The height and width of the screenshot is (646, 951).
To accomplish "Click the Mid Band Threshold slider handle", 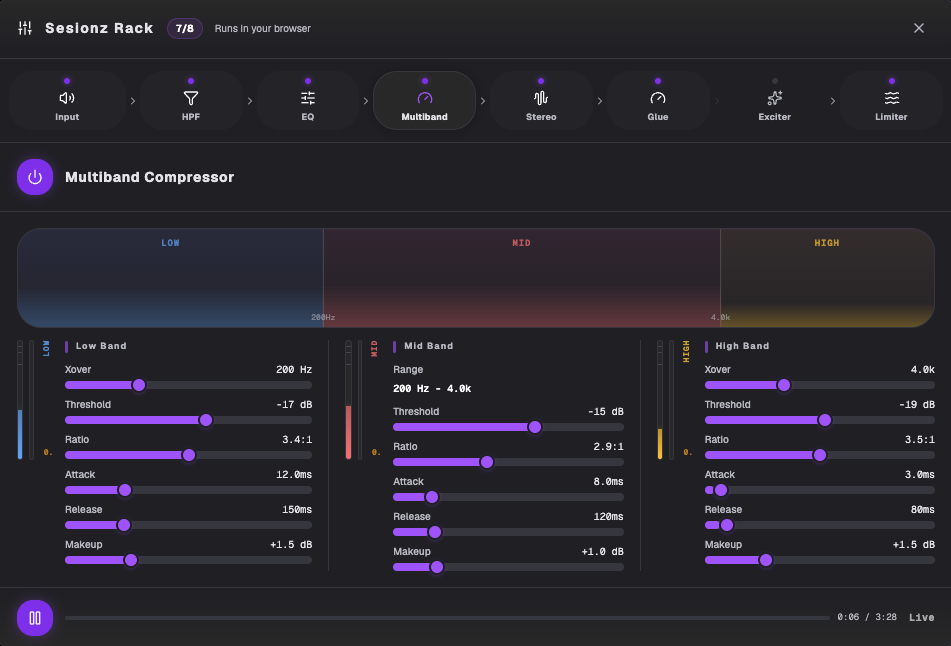I will click(x=534, y=427).
